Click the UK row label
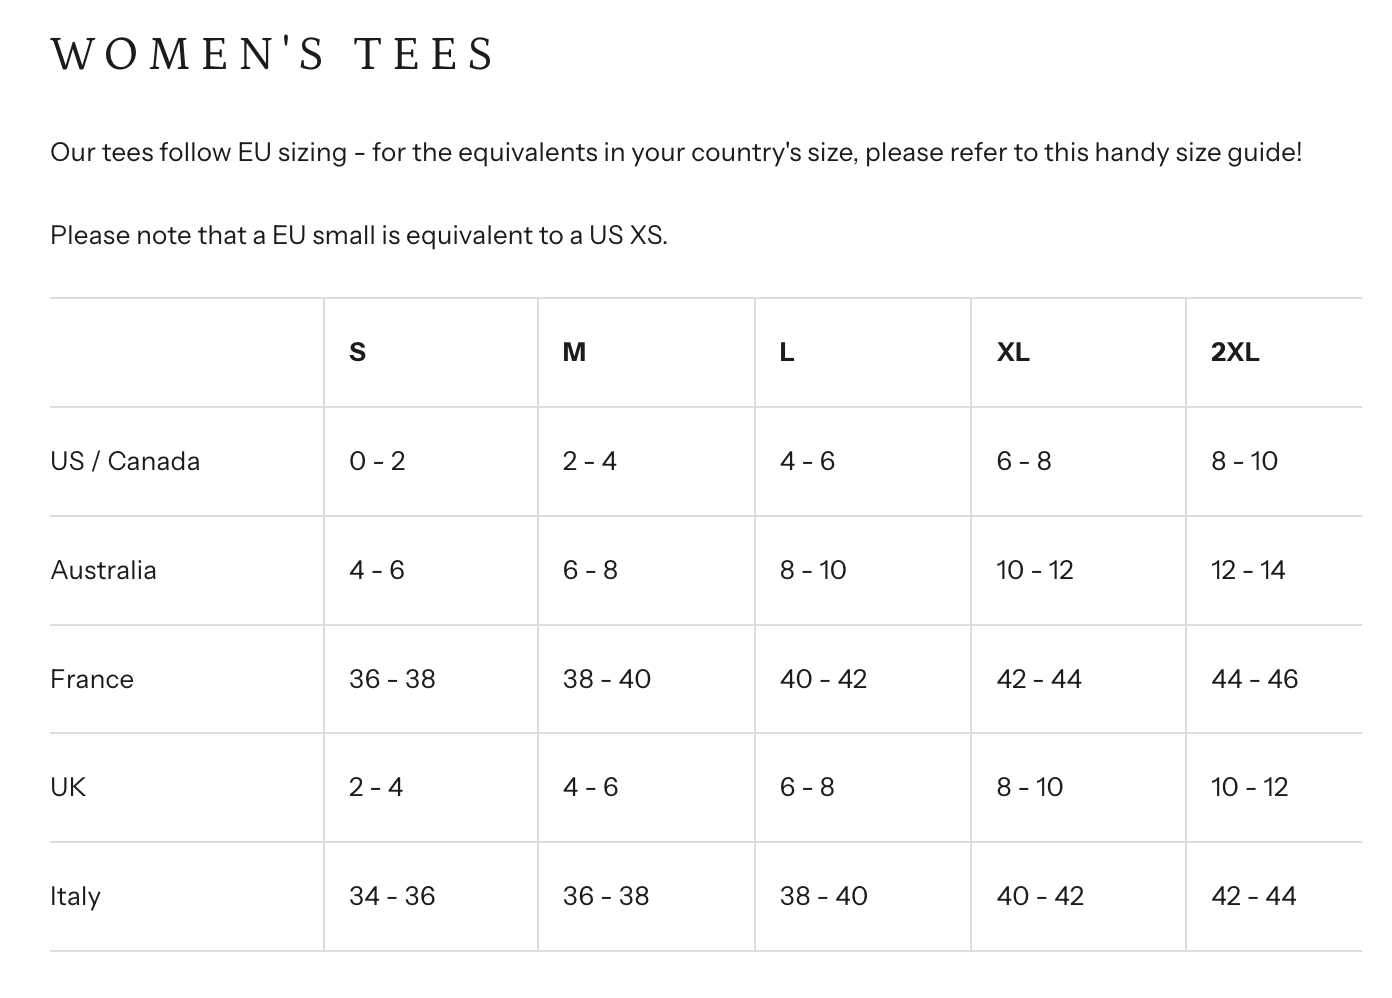This screenshot has height=998, width=1392. pos(68,787)
